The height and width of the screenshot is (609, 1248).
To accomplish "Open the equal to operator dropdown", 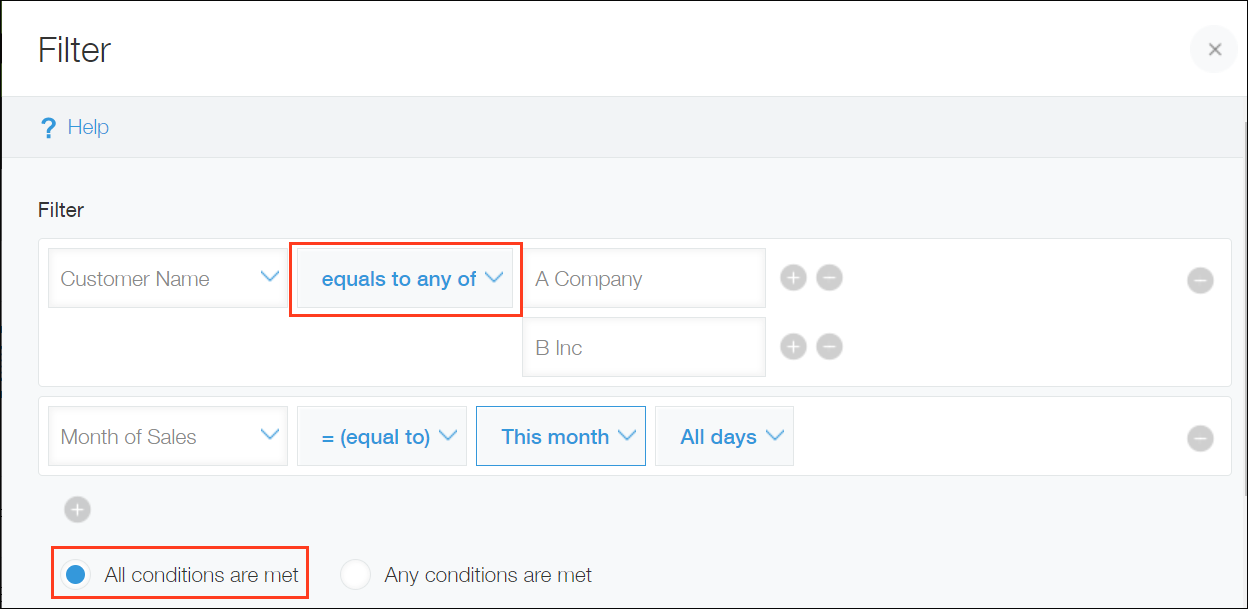I will click(381, 436).
